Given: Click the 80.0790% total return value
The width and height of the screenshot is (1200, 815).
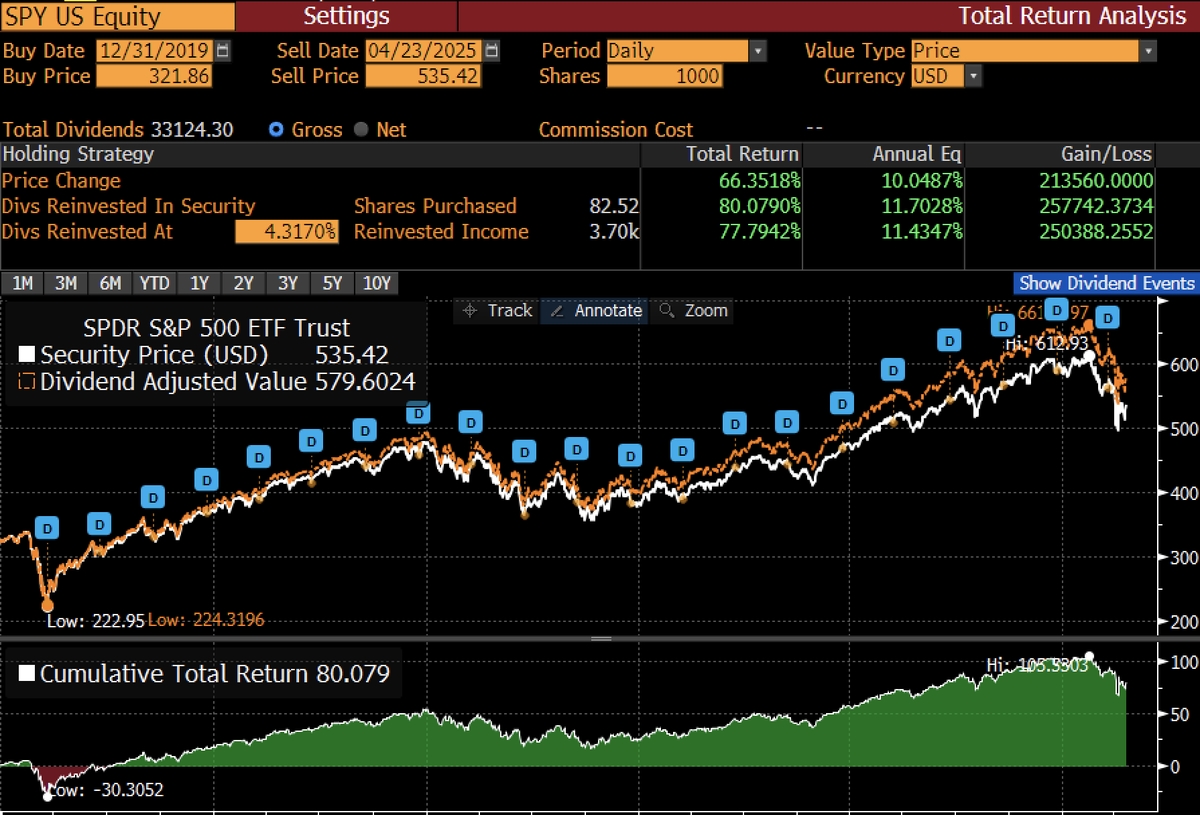Looking at the screenshot, I should pyautogui.click(x=759, y=206).
